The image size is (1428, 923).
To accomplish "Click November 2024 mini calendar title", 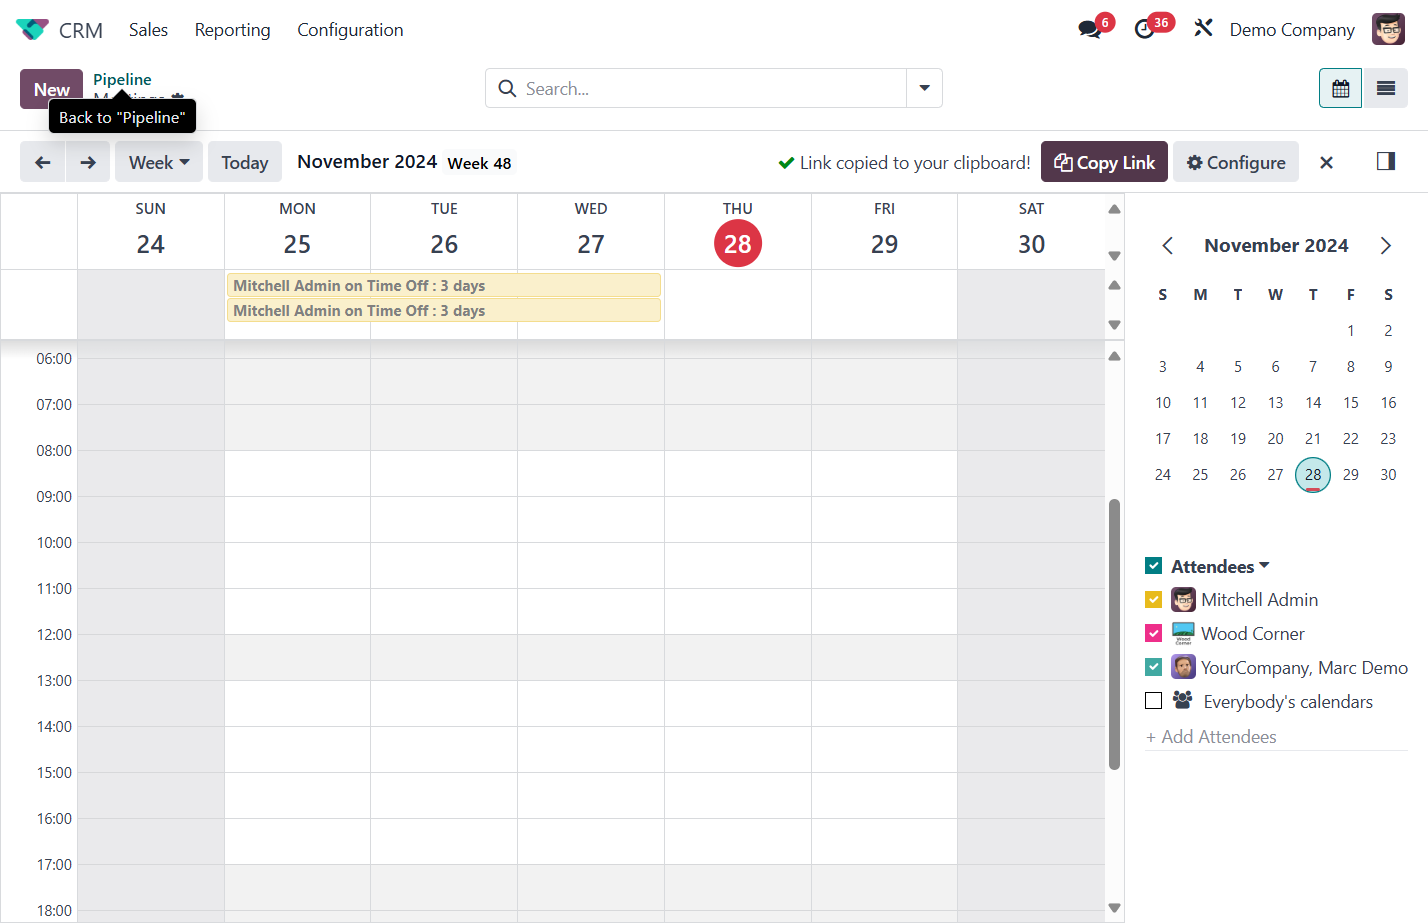I will click(1276, 246).
